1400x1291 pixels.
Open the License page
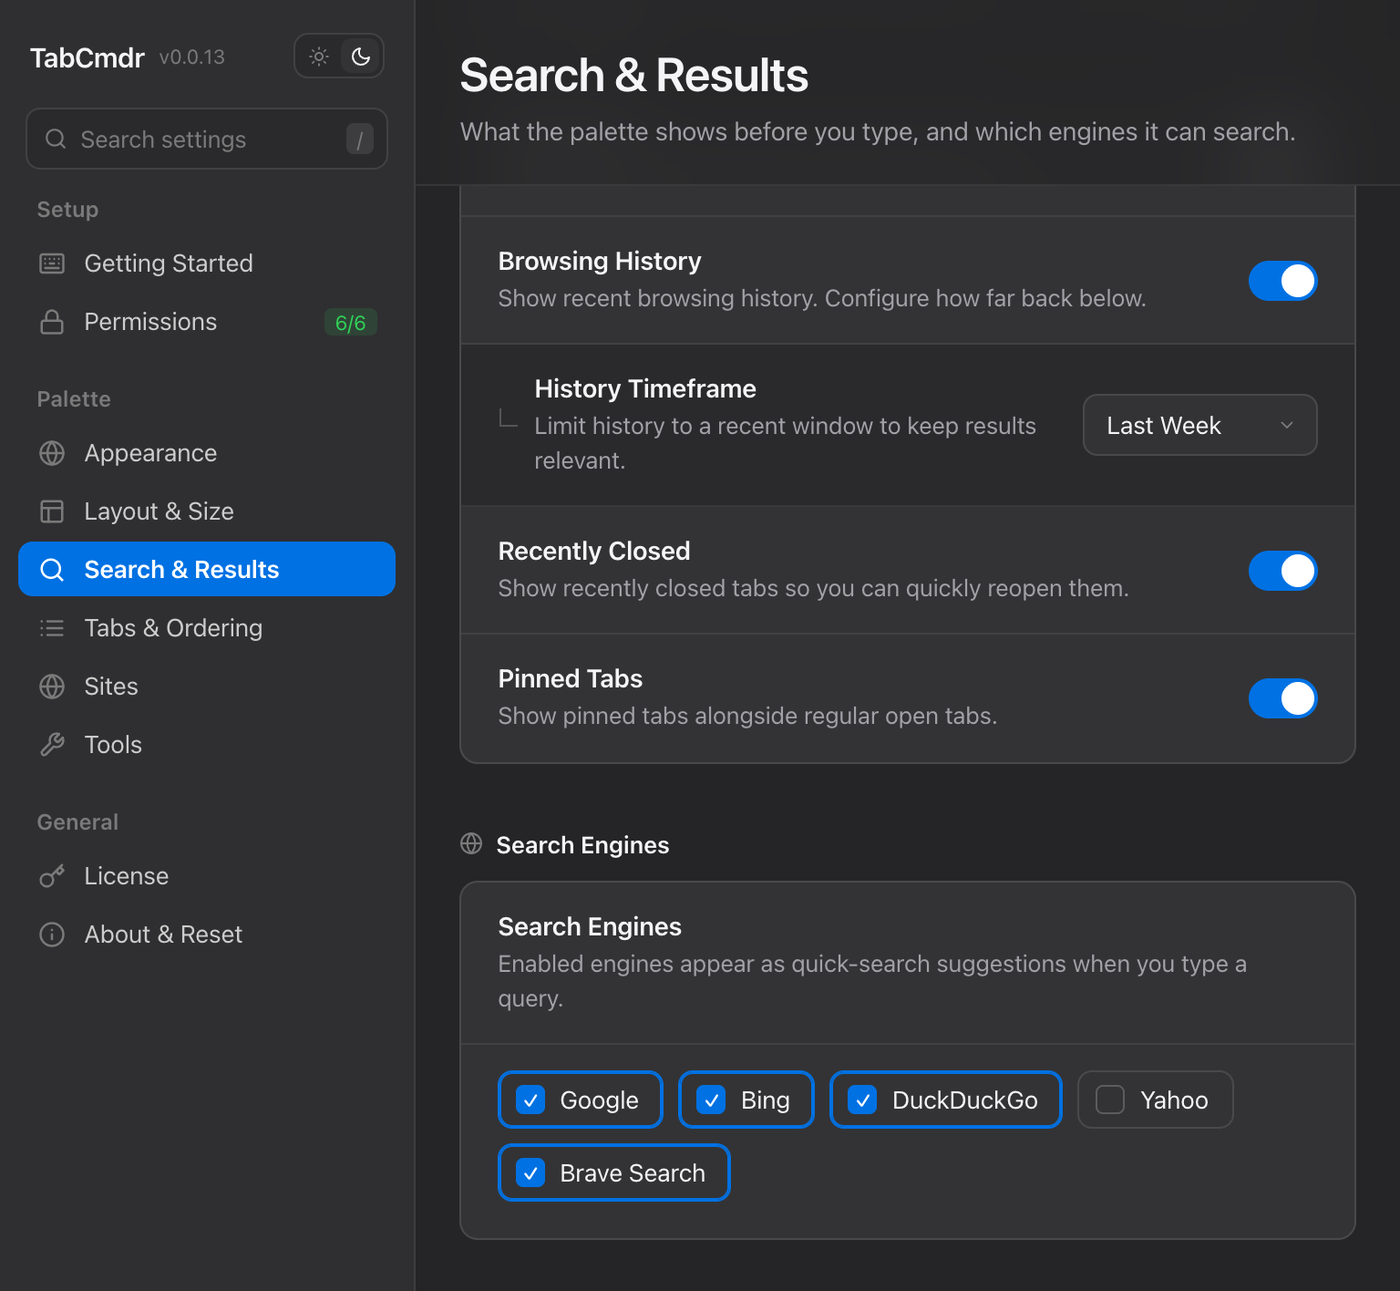coord(207,876)
